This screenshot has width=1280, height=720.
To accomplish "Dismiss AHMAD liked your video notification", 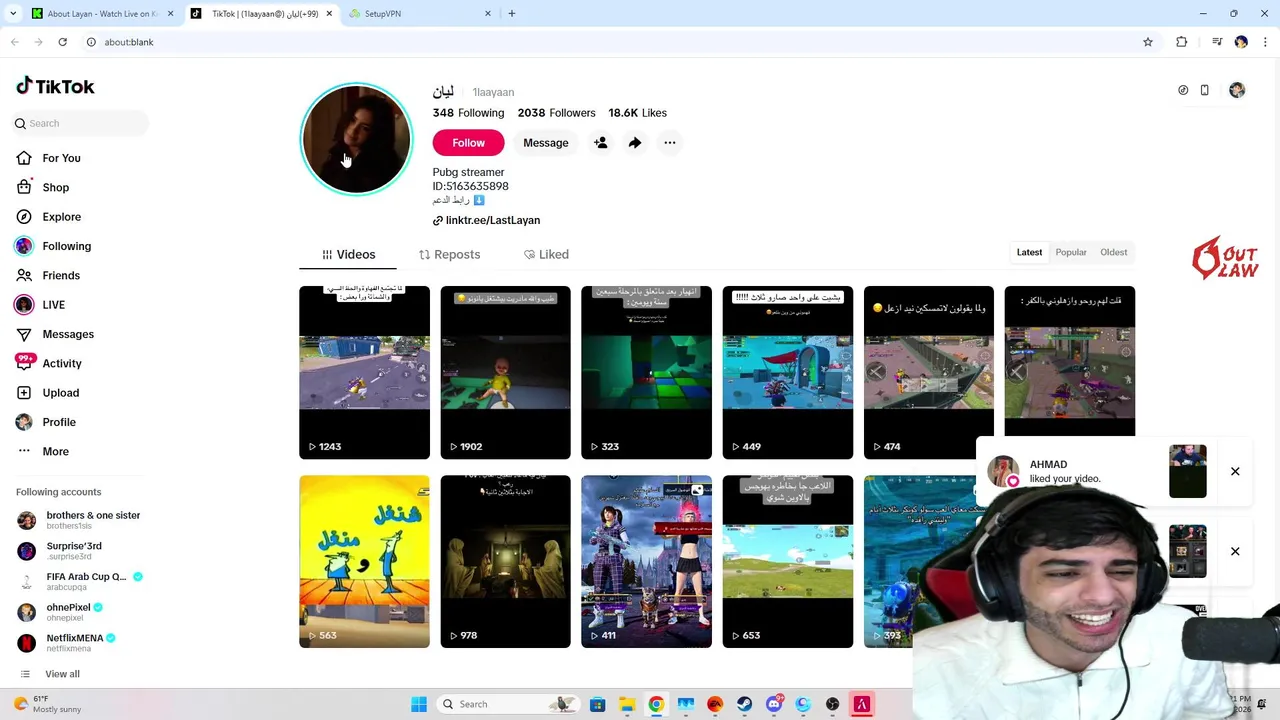I will [x=1235, y=471].
